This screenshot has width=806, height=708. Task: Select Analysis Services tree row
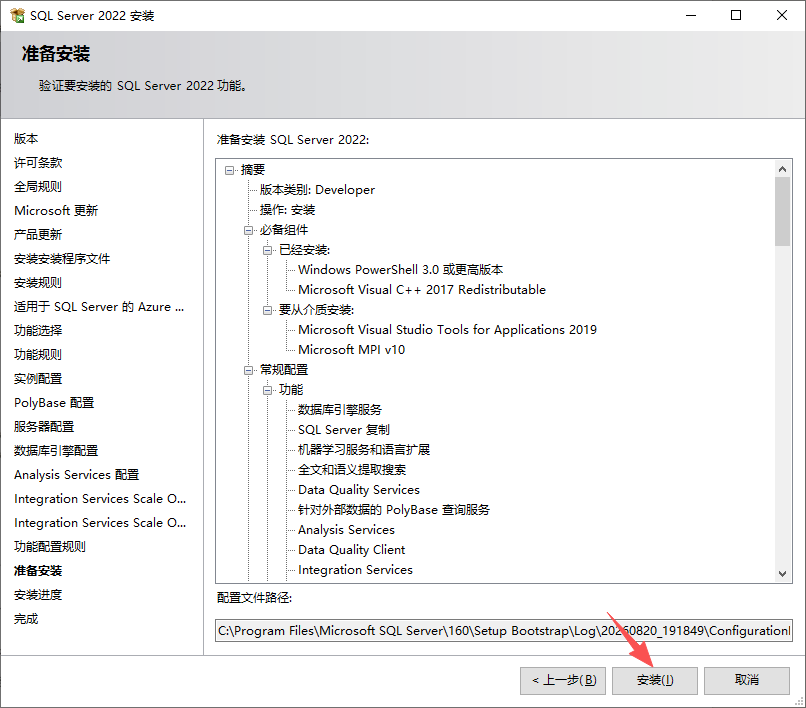pyautogui.click(x=346, y=530)
